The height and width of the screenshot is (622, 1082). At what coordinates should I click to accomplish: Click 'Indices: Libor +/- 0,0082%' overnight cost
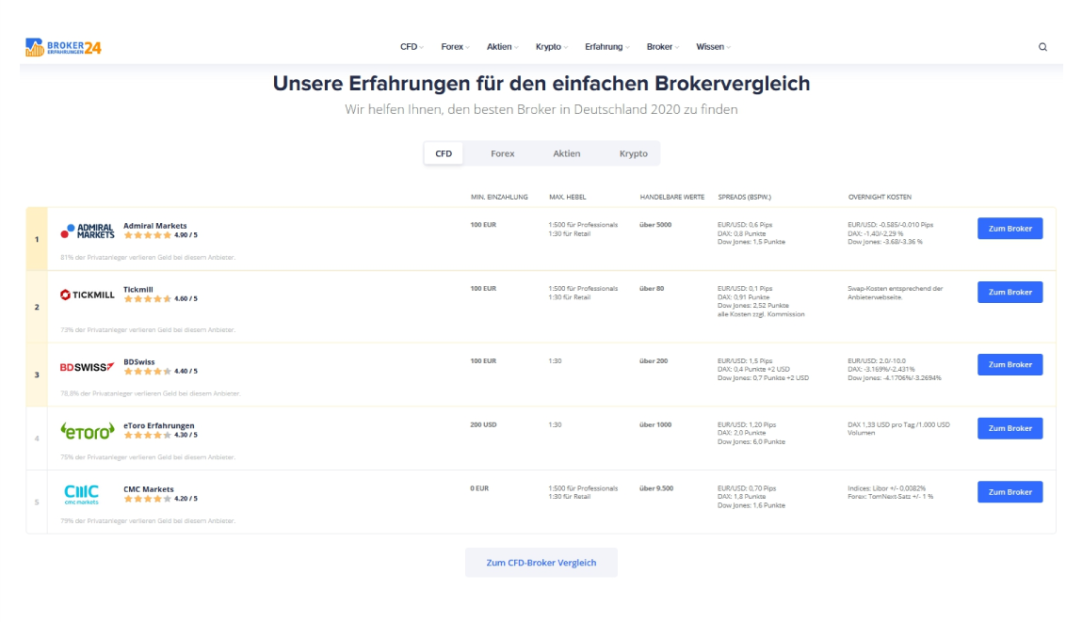tap(887, 488)
